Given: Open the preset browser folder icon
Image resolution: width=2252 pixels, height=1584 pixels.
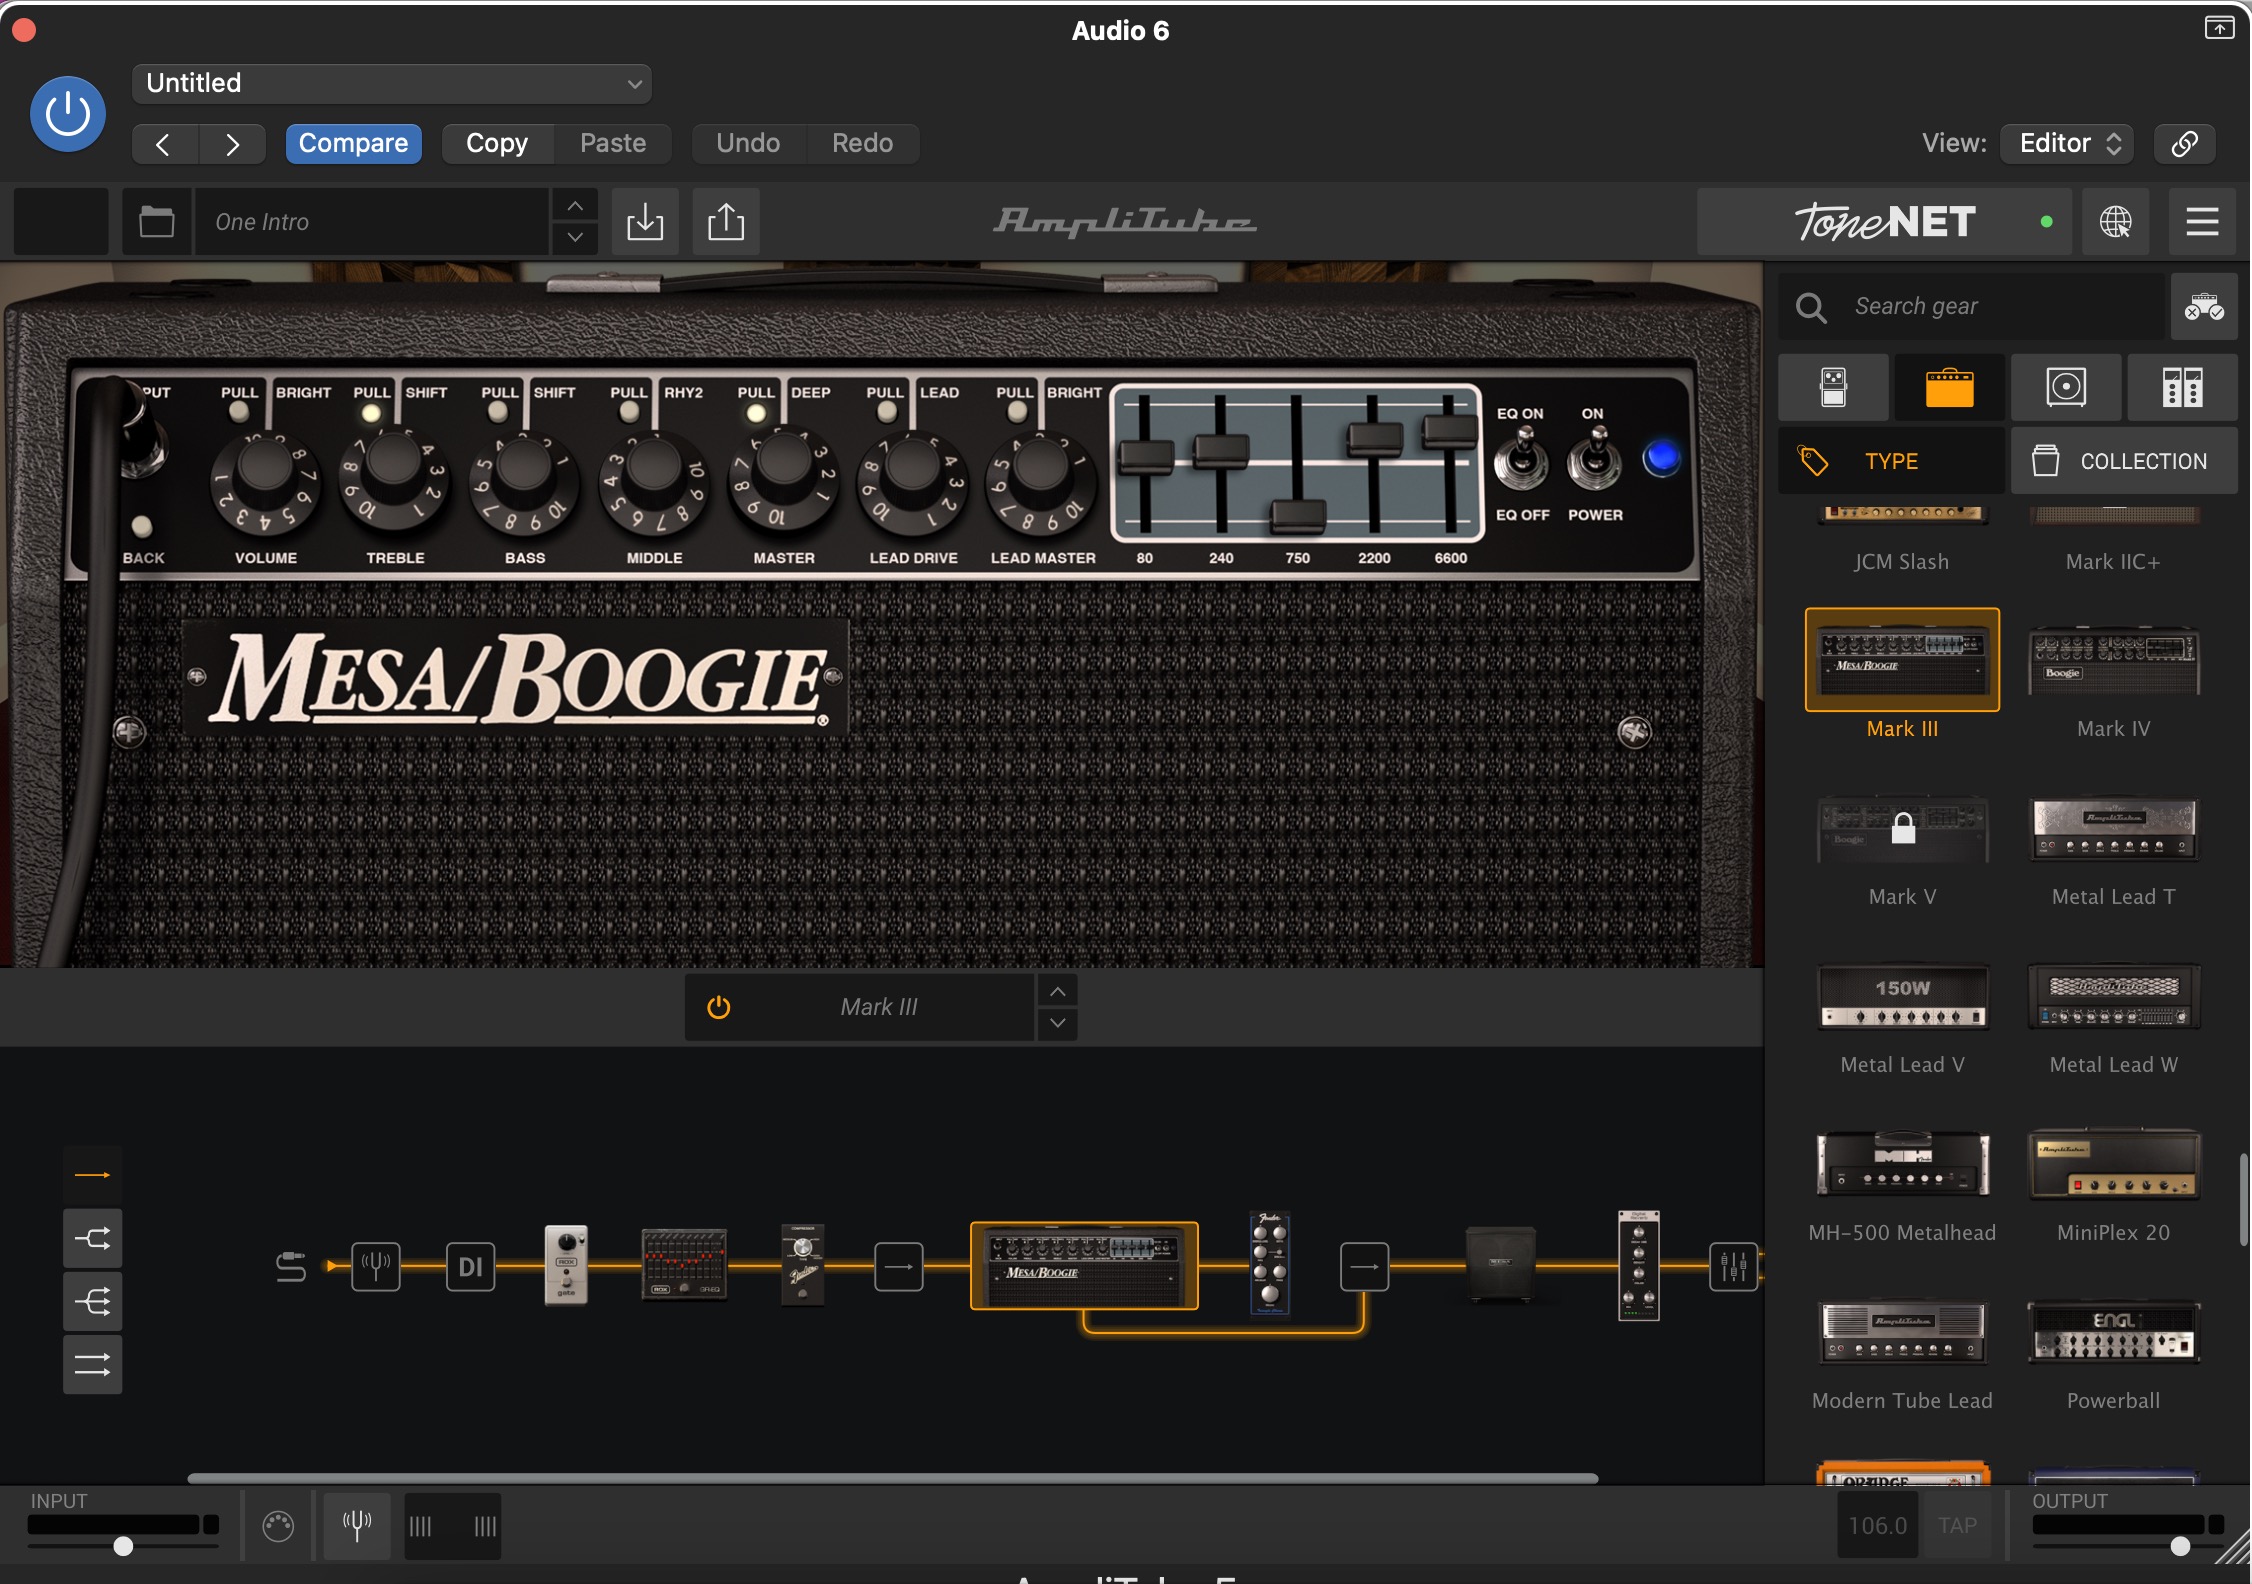Looking at the screenshot, I should 156,222.
